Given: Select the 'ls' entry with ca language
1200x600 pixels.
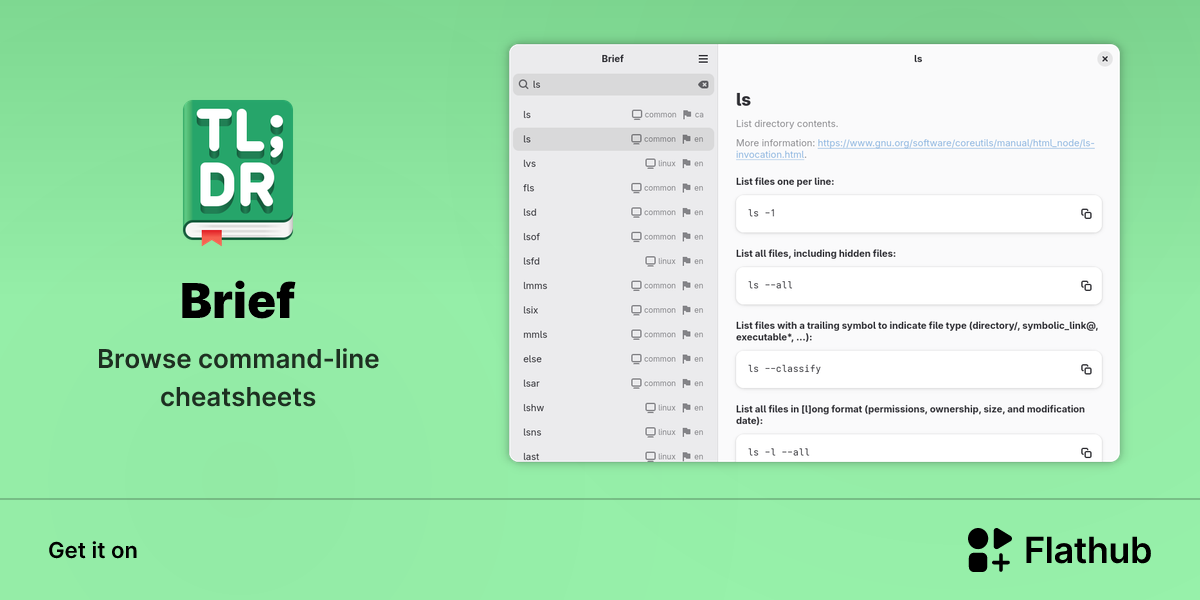Looking at the screenshot, I should pos(613,115).
